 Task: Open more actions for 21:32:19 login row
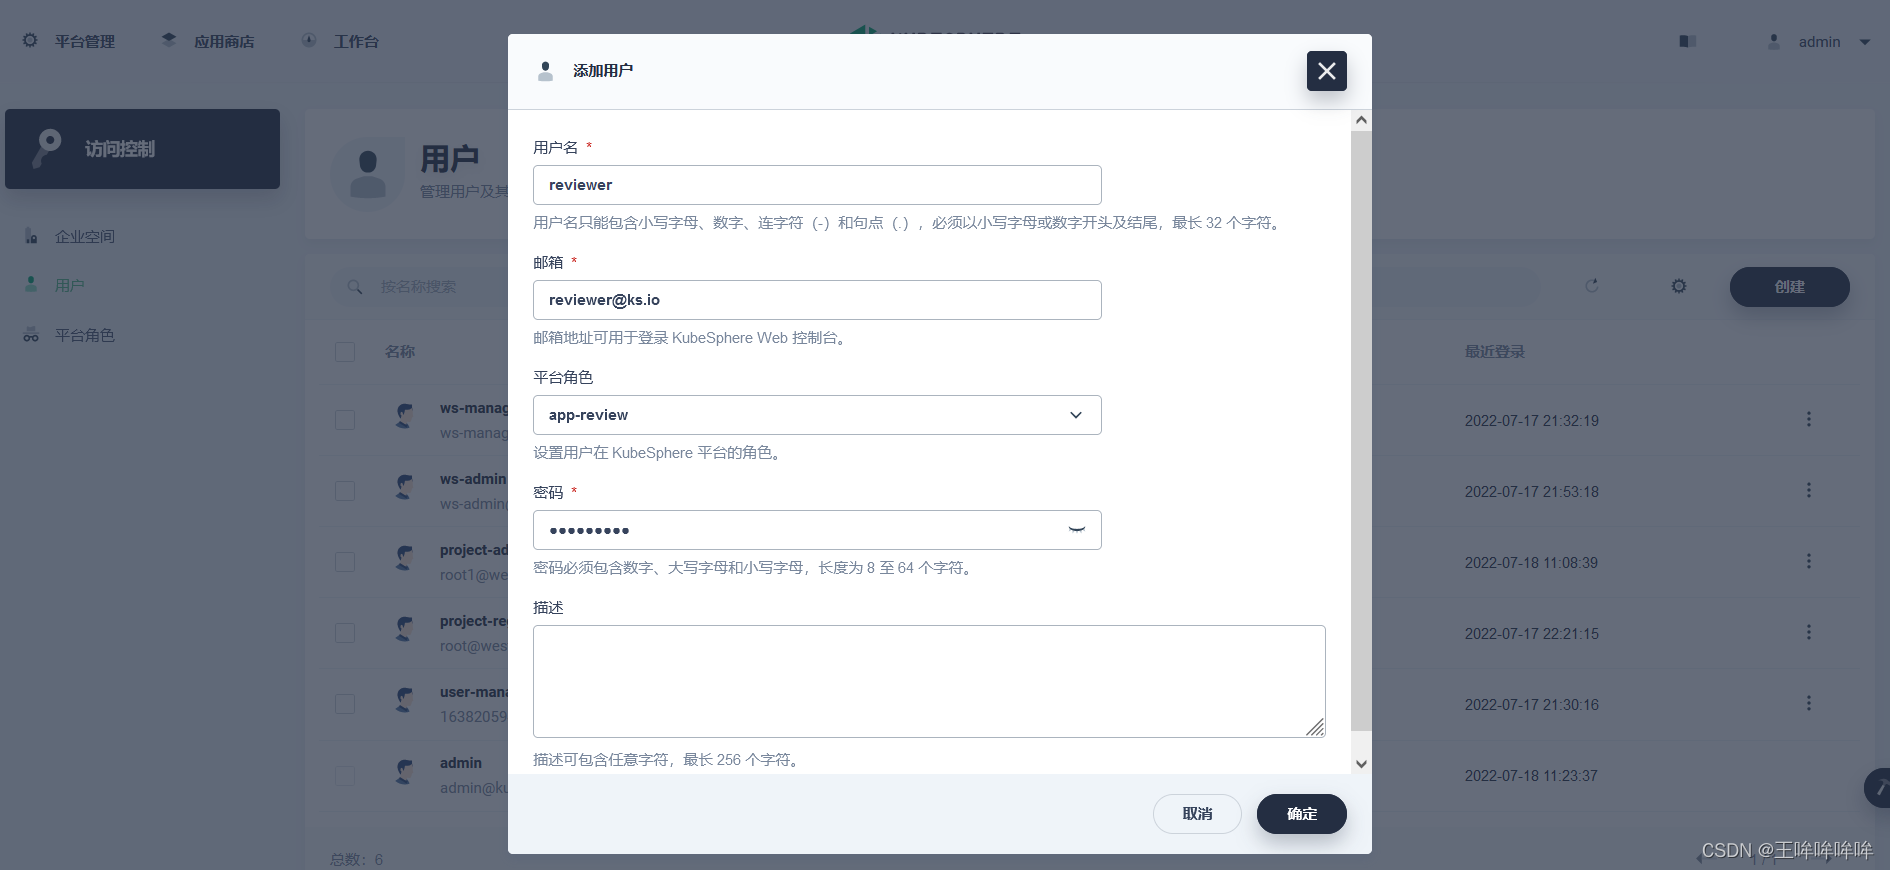1808,419
